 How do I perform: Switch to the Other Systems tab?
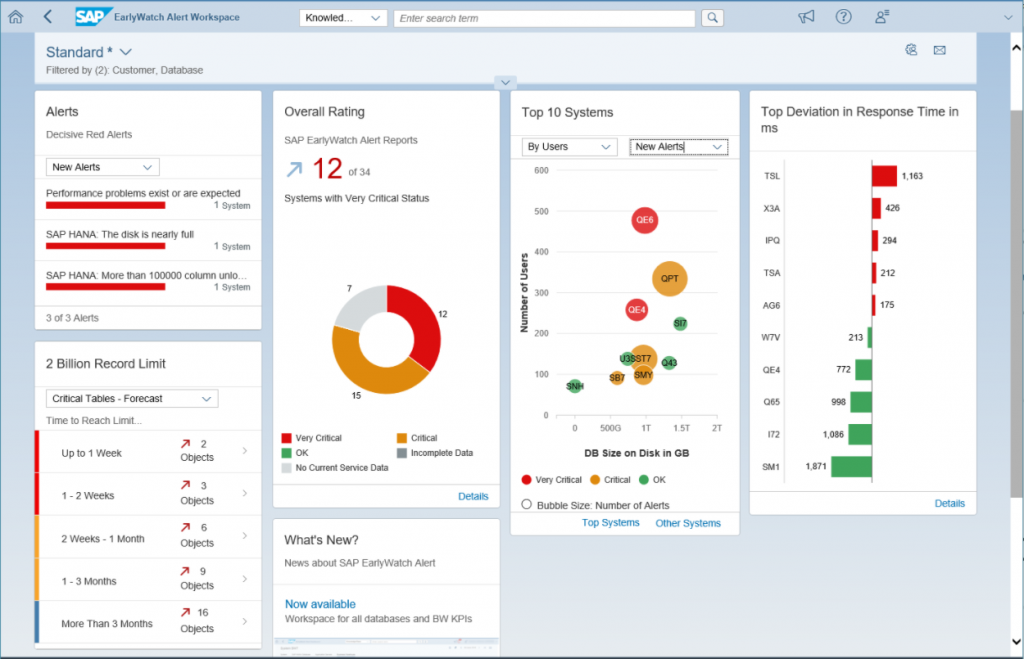point(687,523)
